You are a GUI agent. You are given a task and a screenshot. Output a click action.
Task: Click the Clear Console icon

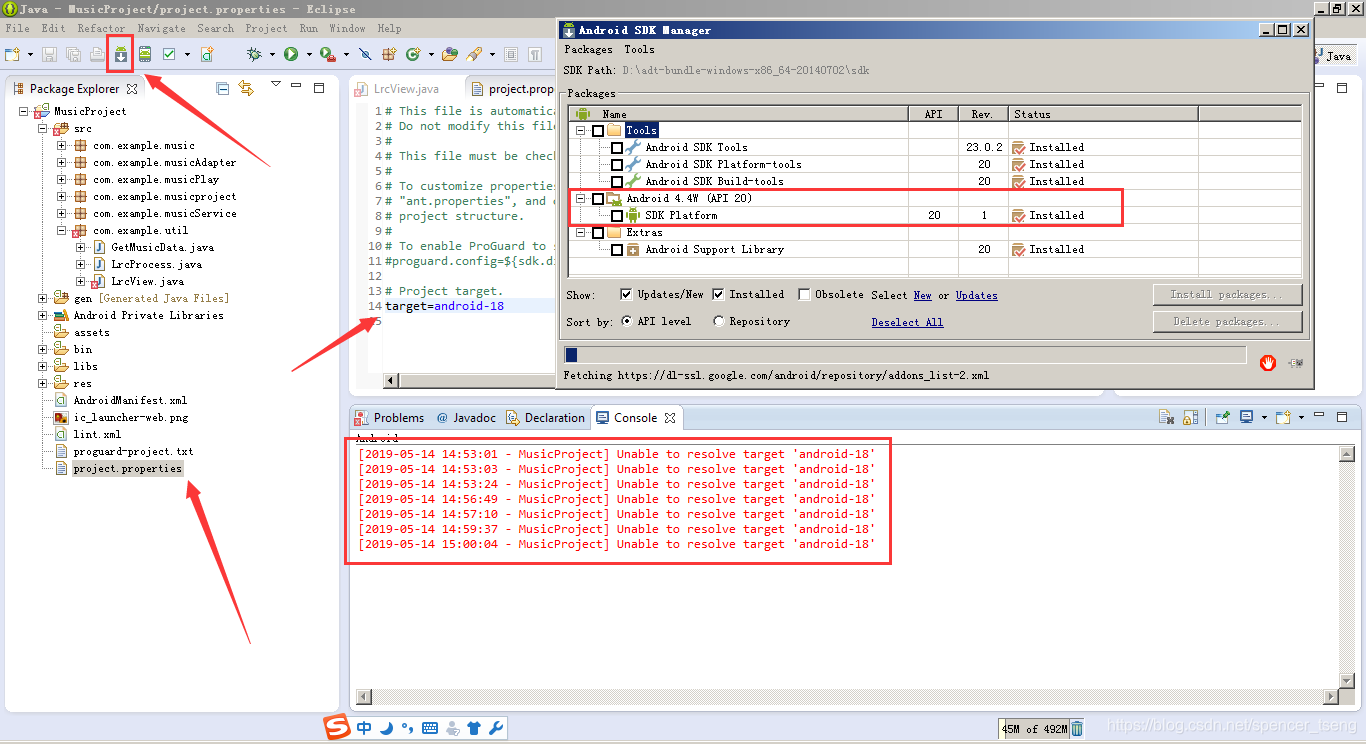click(x=1166, y=417)
